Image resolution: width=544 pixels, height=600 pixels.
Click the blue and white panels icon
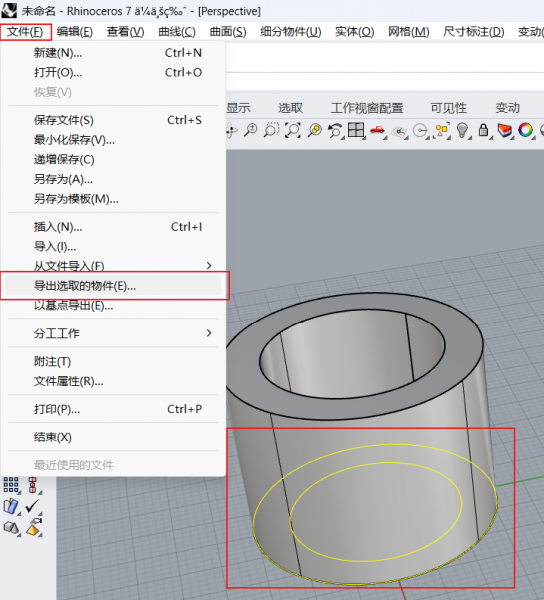[x=11, y=506]
